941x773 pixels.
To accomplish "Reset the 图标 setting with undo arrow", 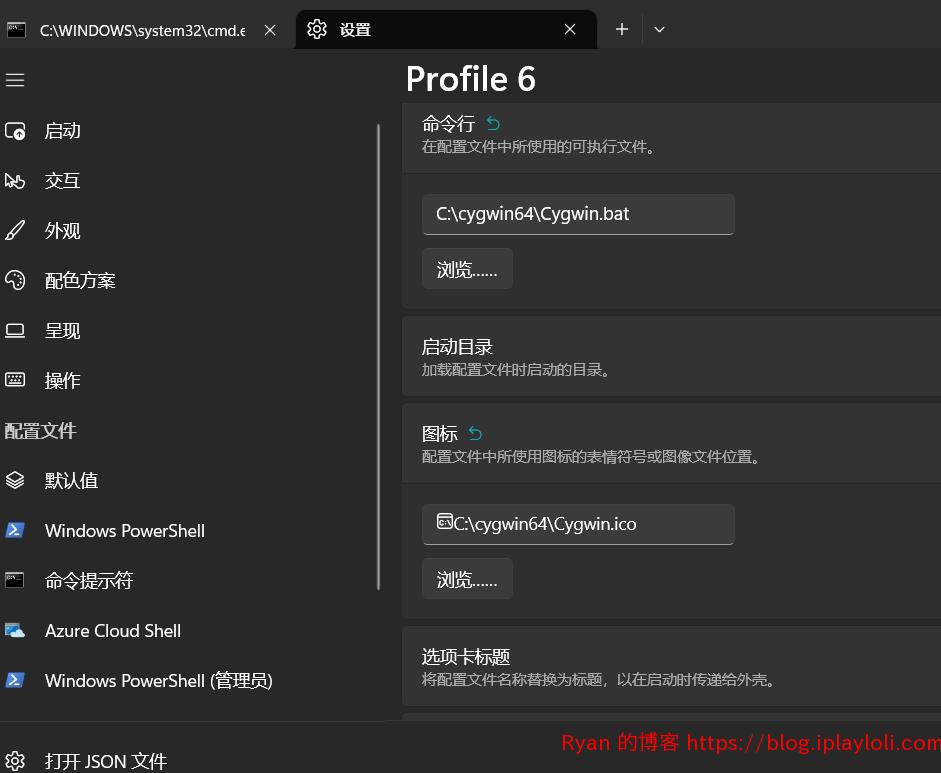I will [475, 433].
